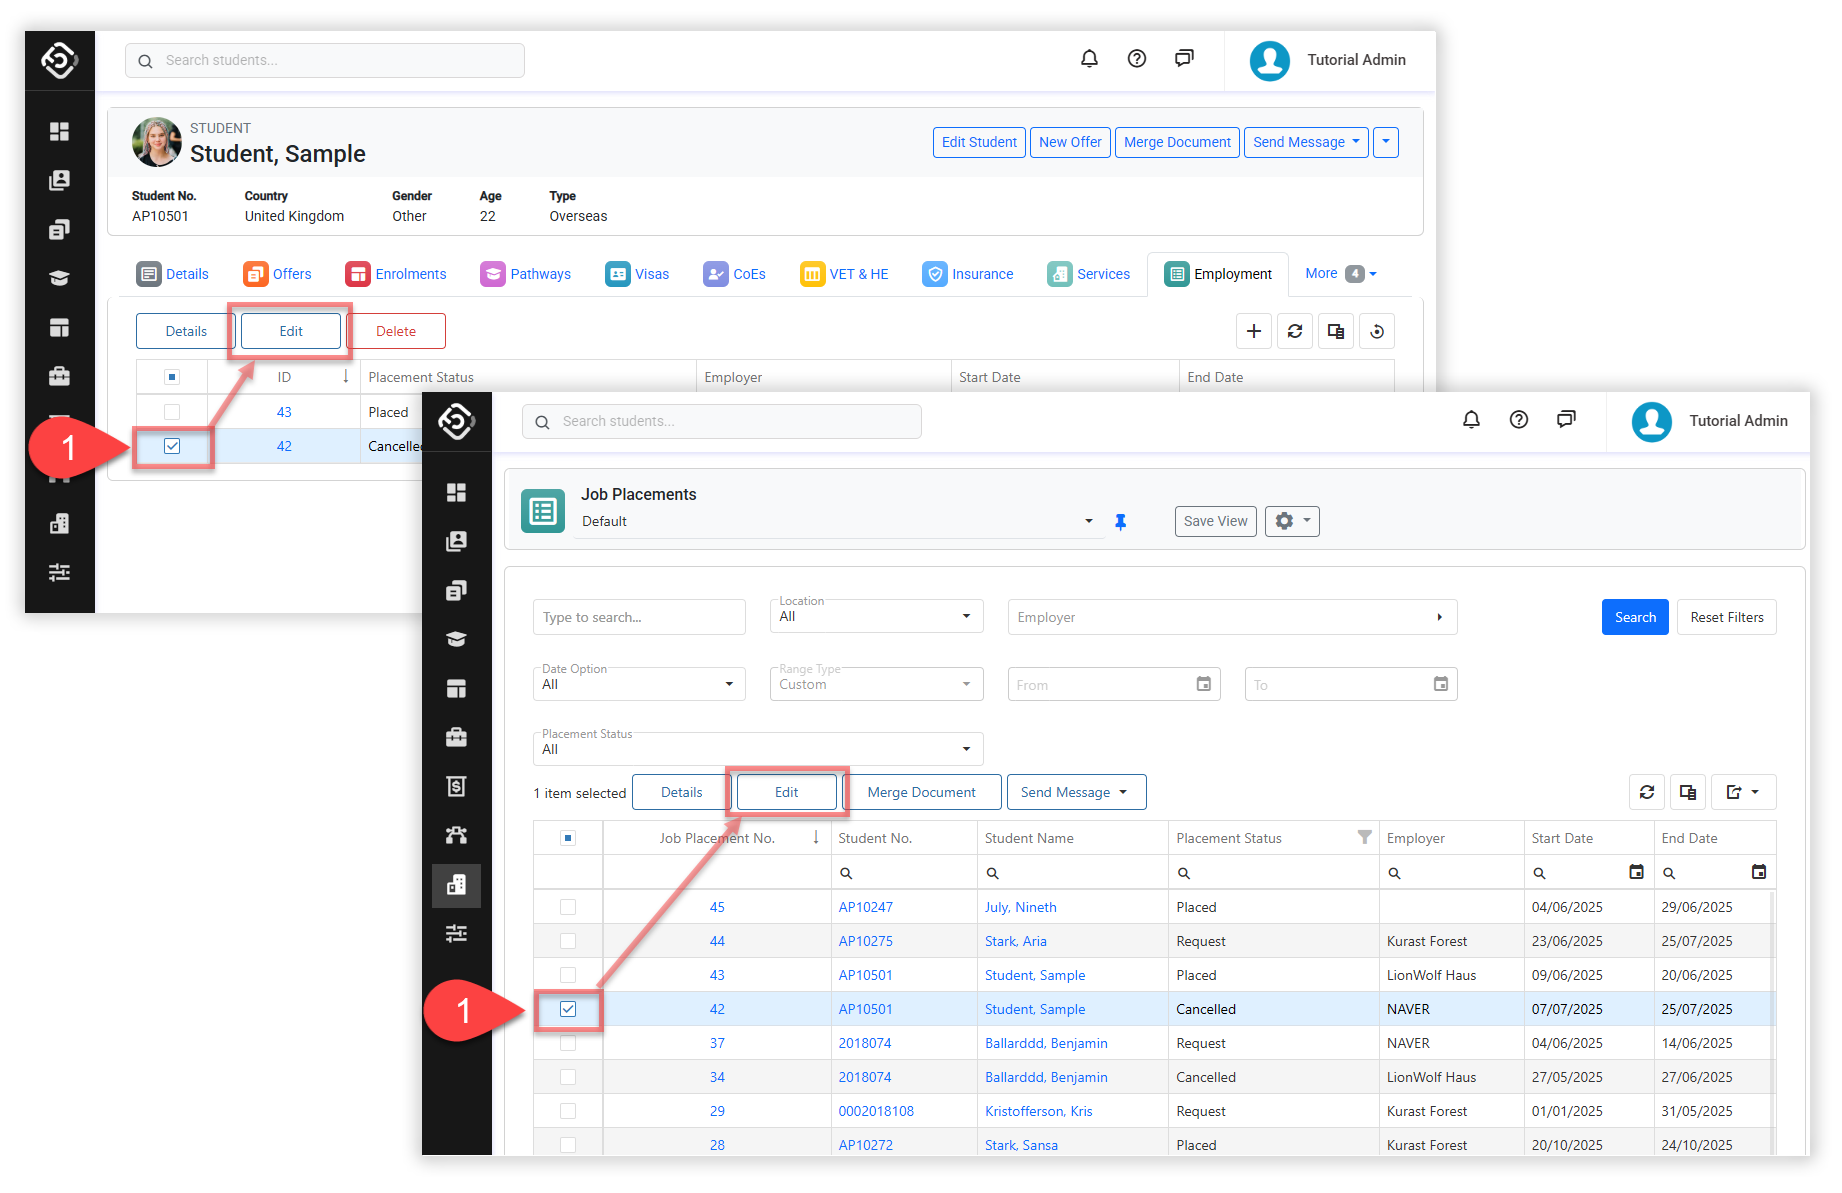Open the help question mark icon in student page
The width and height of the screenshot is (1842, 1193).
click(x=1136, y=59)
